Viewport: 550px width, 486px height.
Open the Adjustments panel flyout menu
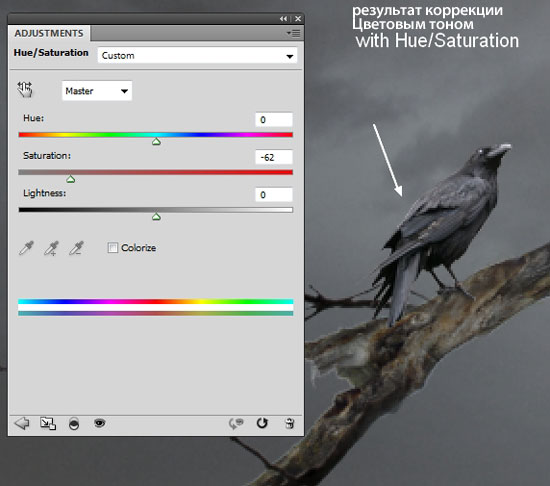(293, 33)
